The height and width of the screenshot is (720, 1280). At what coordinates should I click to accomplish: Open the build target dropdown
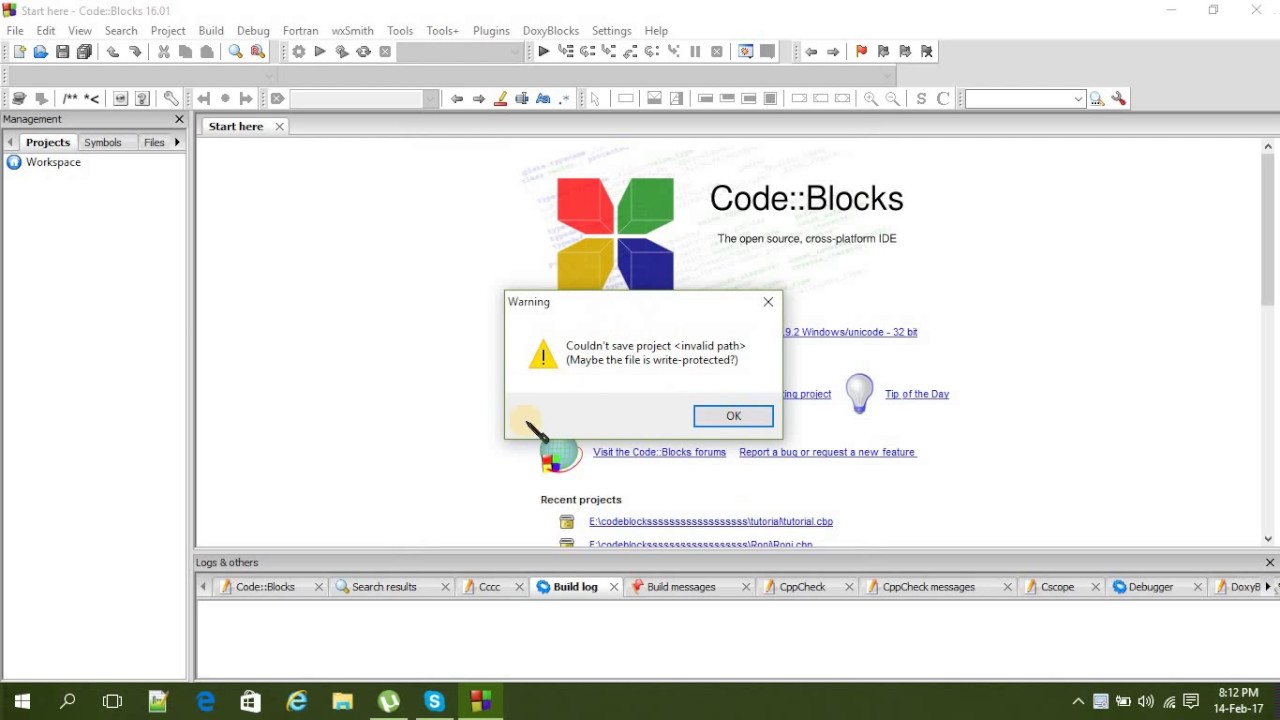pos(516,52)
